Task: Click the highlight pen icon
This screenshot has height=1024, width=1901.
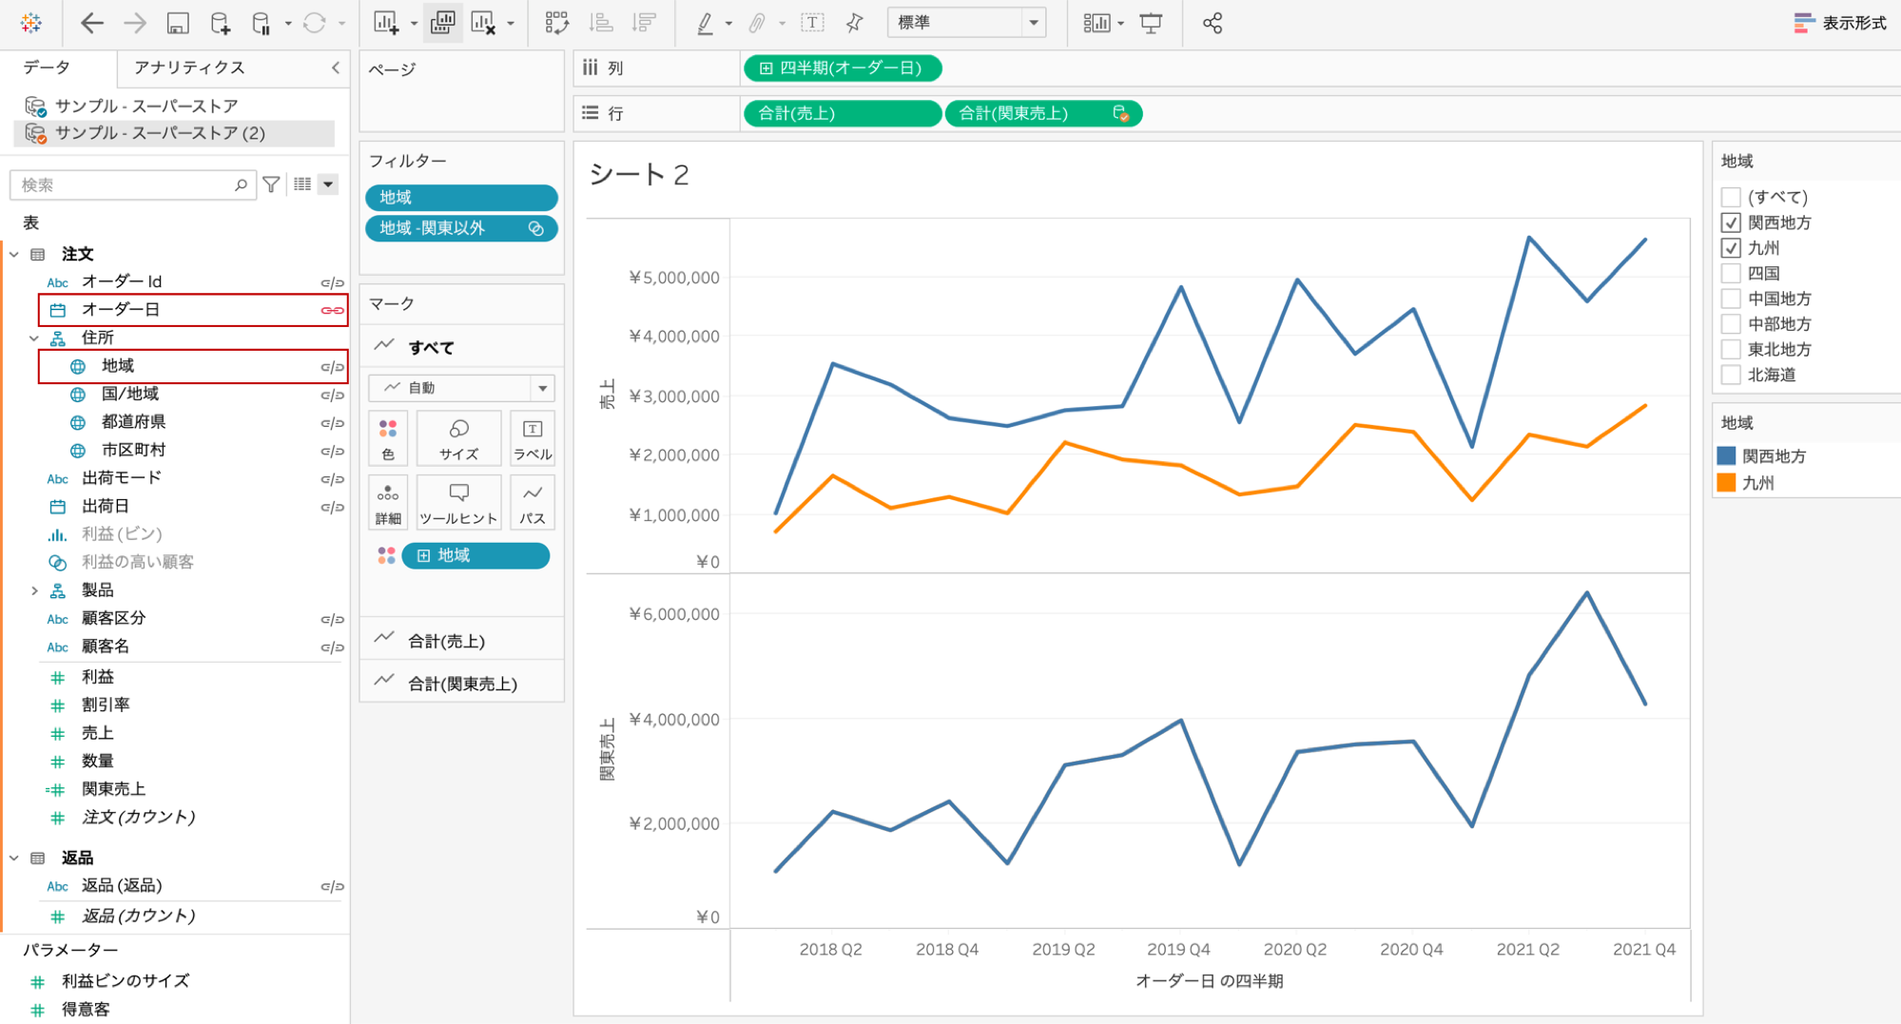Action: (705, 22)
